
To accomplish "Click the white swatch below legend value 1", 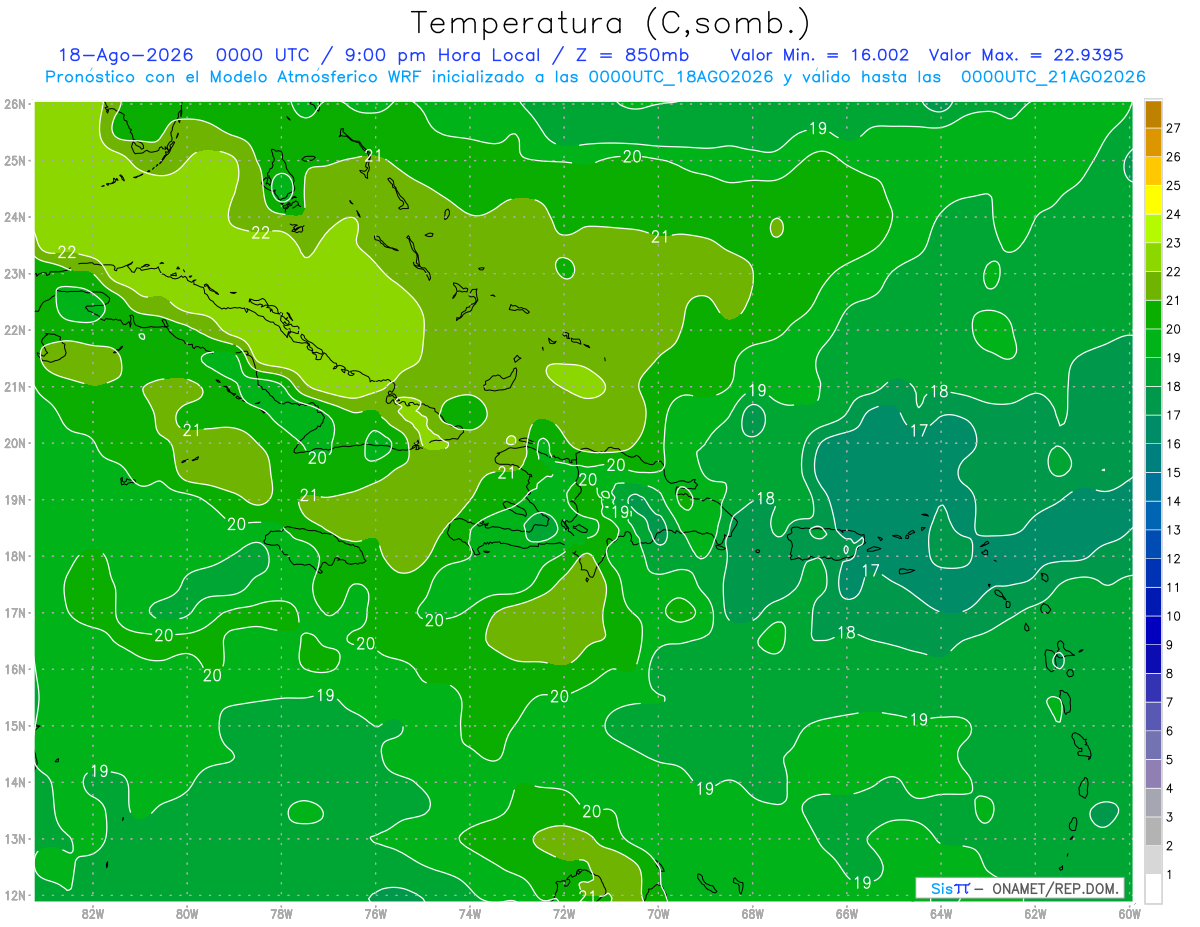I will (x=1153, y=888).
